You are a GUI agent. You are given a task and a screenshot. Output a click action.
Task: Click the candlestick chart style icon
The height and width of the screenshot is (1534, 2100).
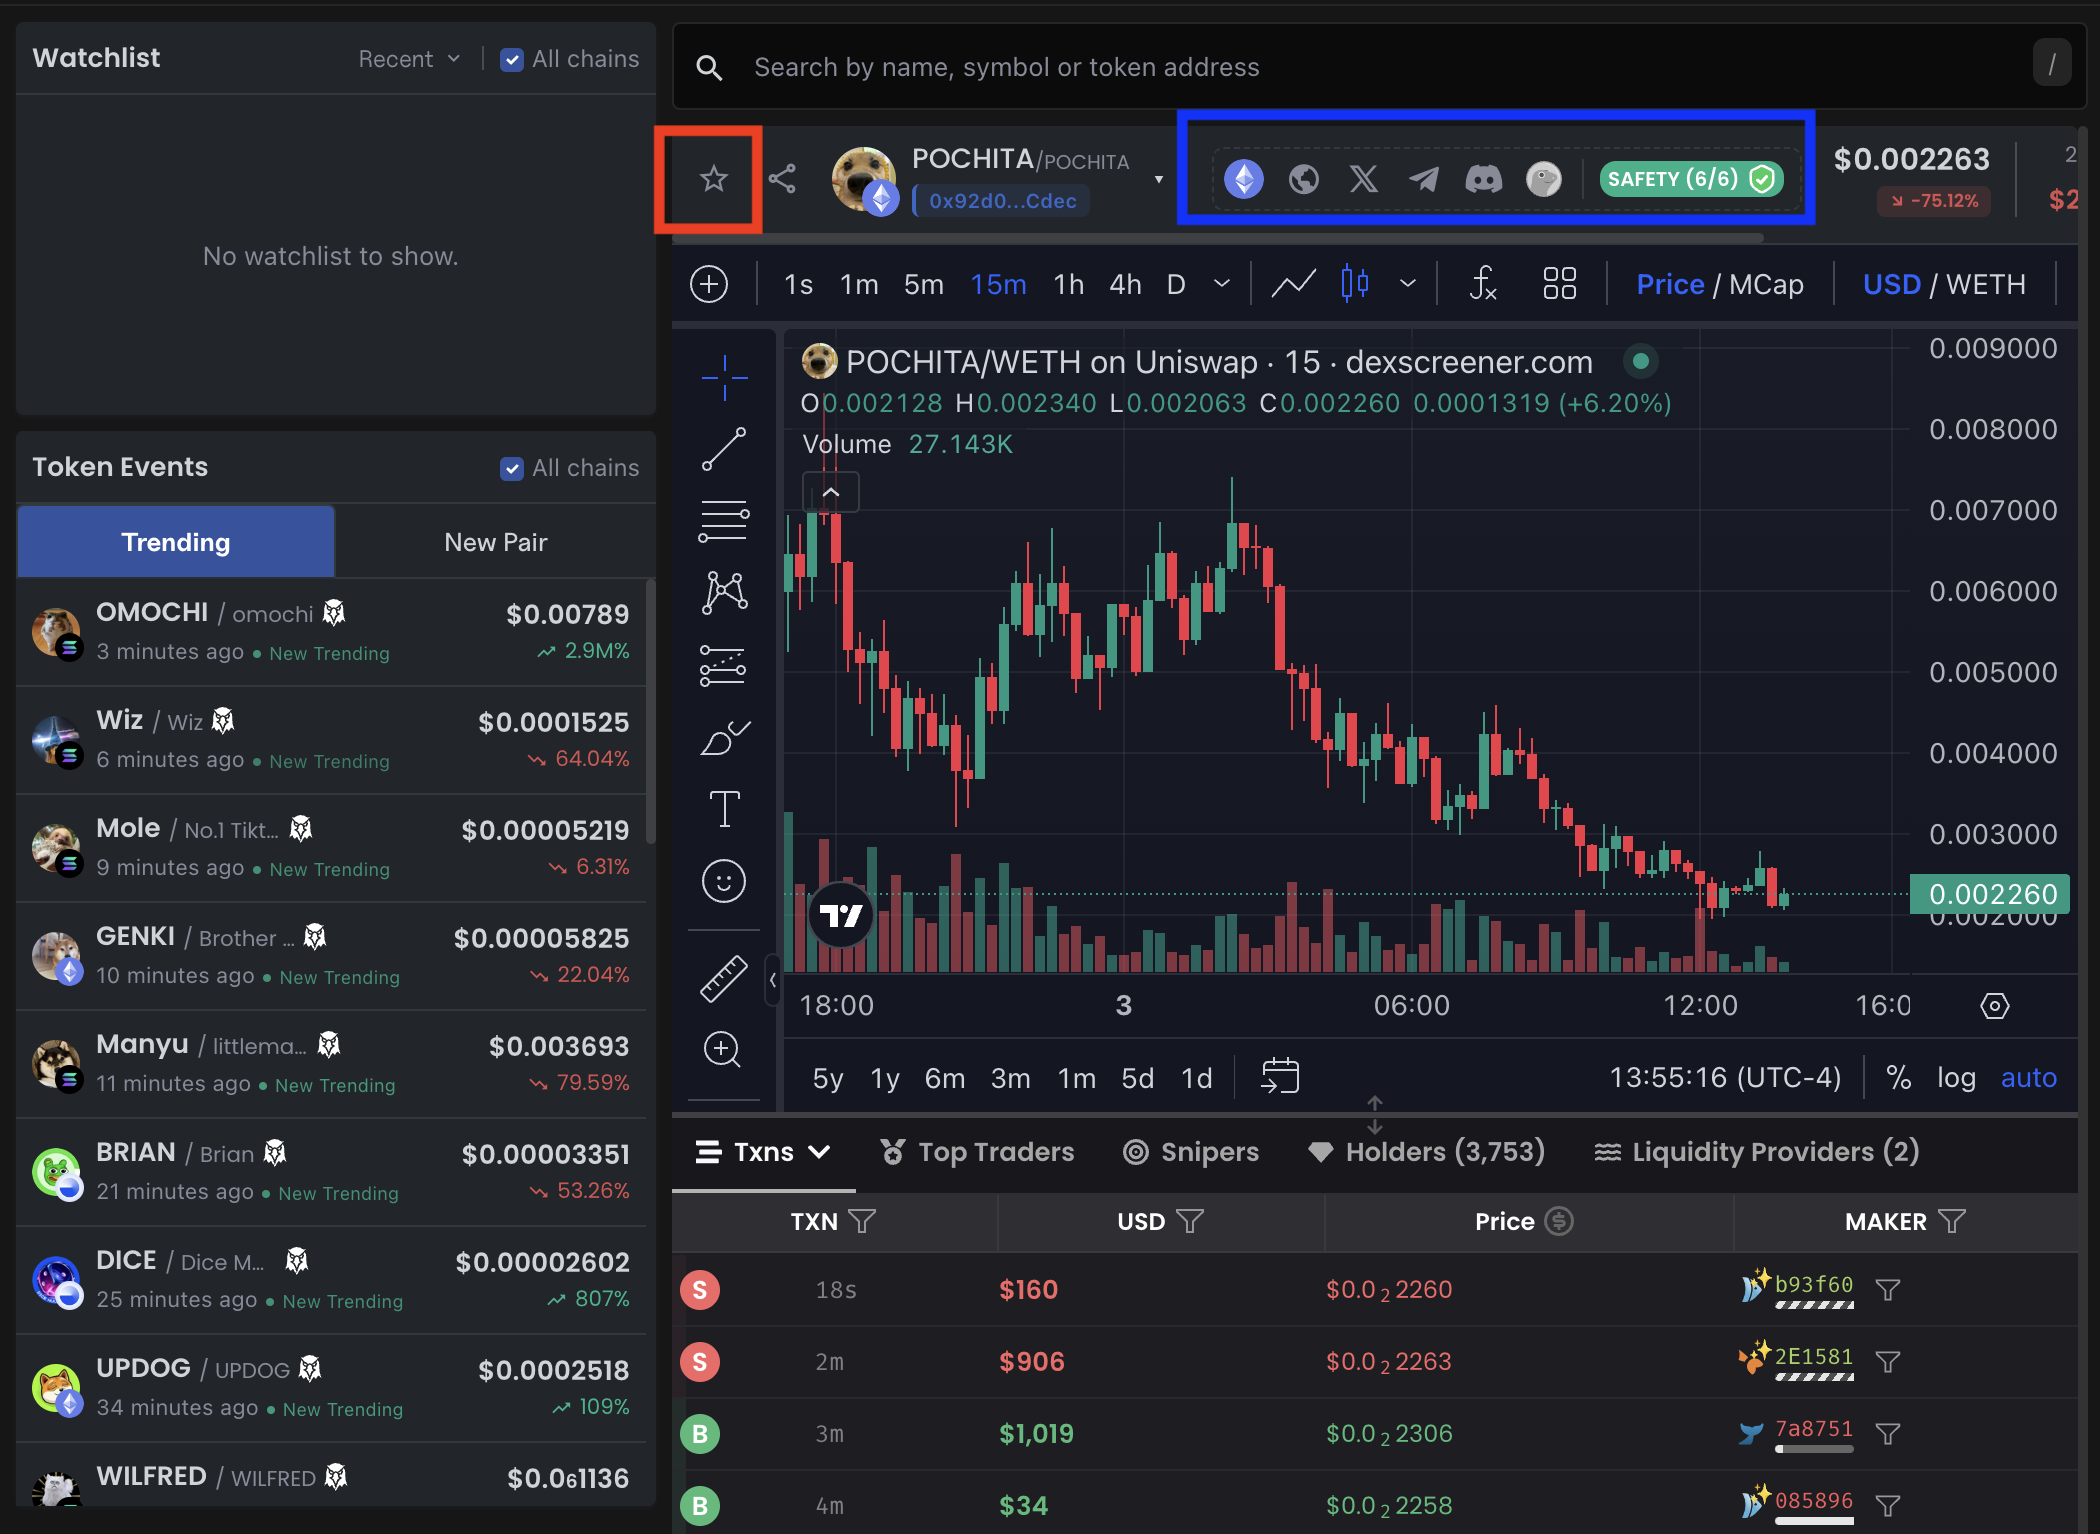point(1355,284)
